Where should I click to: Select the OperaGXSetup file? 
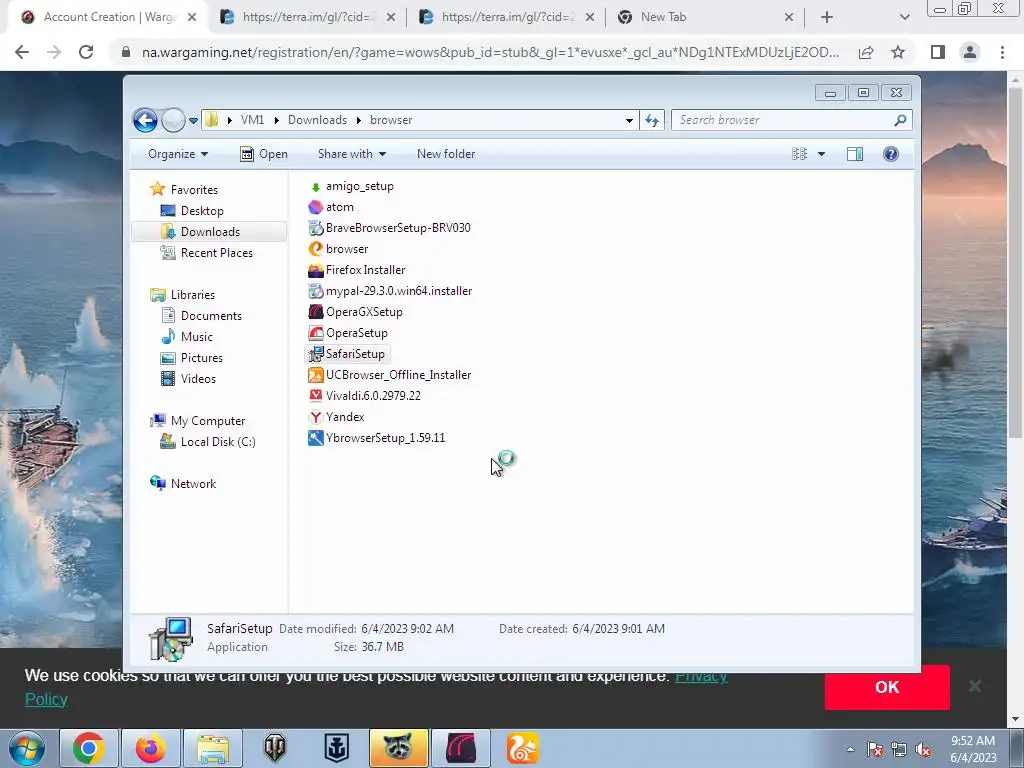[x=356, y=312]
